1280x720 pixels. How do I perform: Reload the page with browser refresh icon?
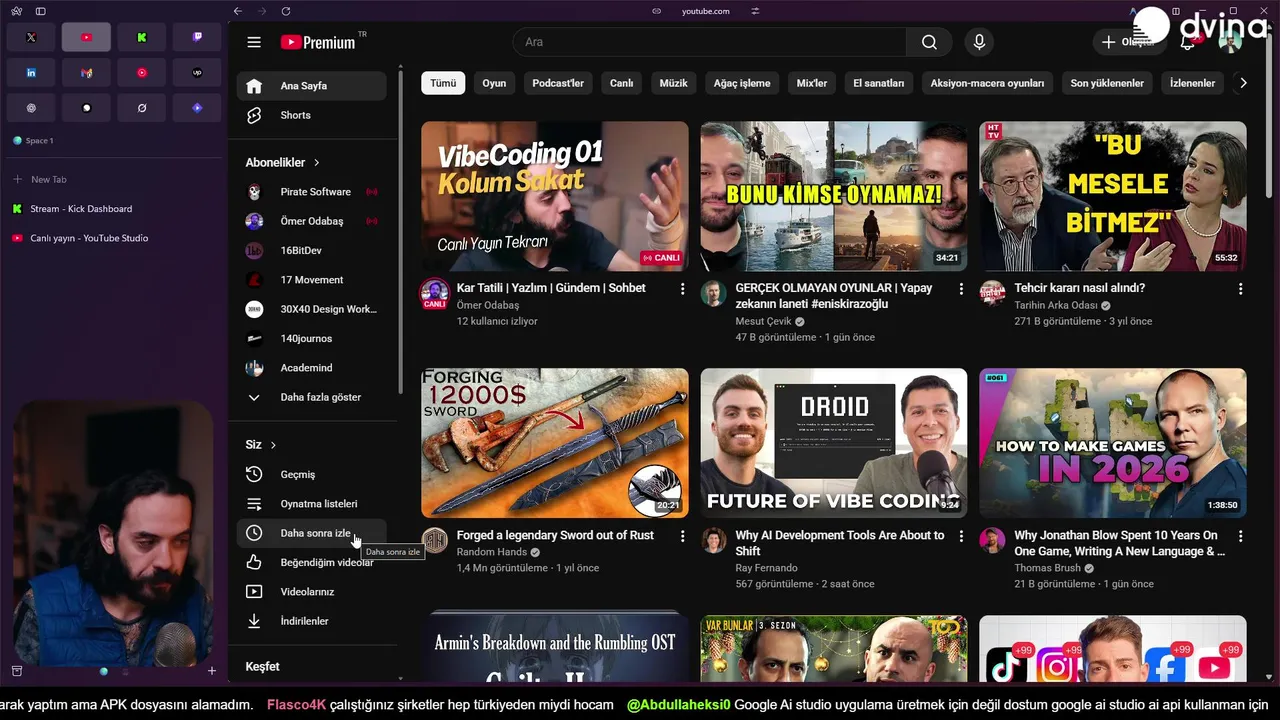click(x=286, y=11)
